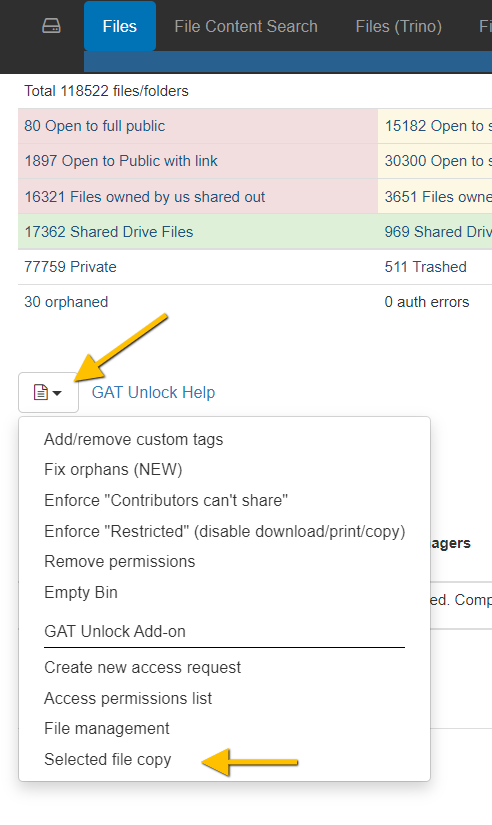This screenshot has width=492, height=825.
Task: Select the Files (Trino) tab
Action: [398, 26]
